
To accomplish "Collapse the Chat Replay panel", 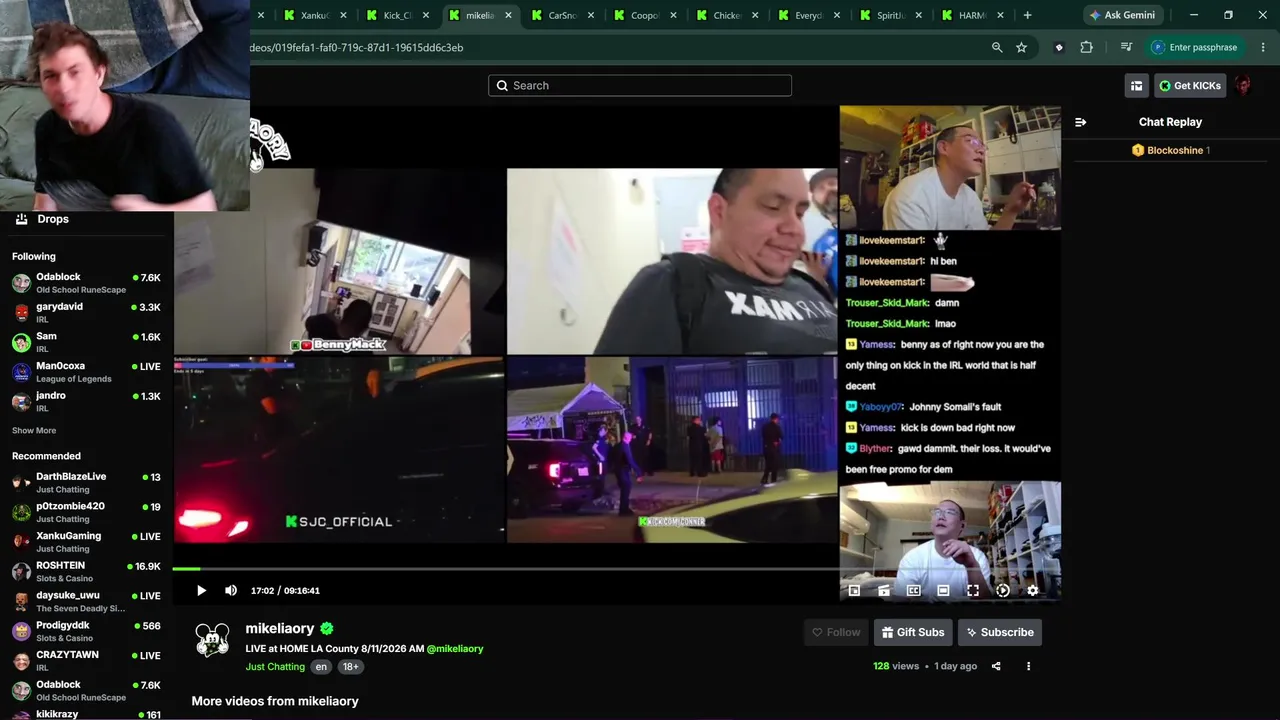I will point(1080,122).
